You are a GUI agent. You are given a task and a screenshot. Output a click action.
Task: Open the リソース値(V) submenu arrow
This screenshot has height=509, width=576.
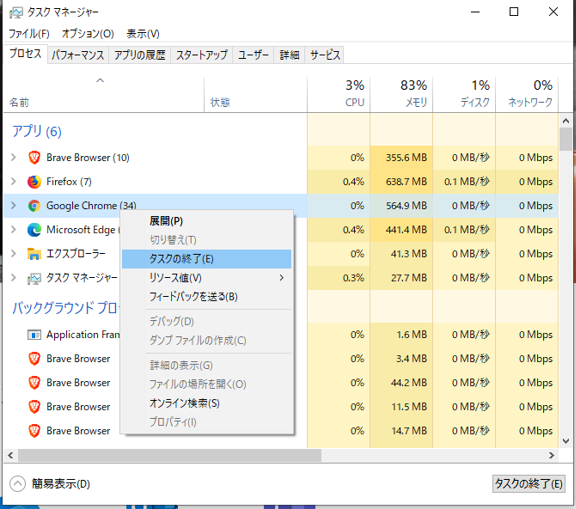click(x=281, y=278)
